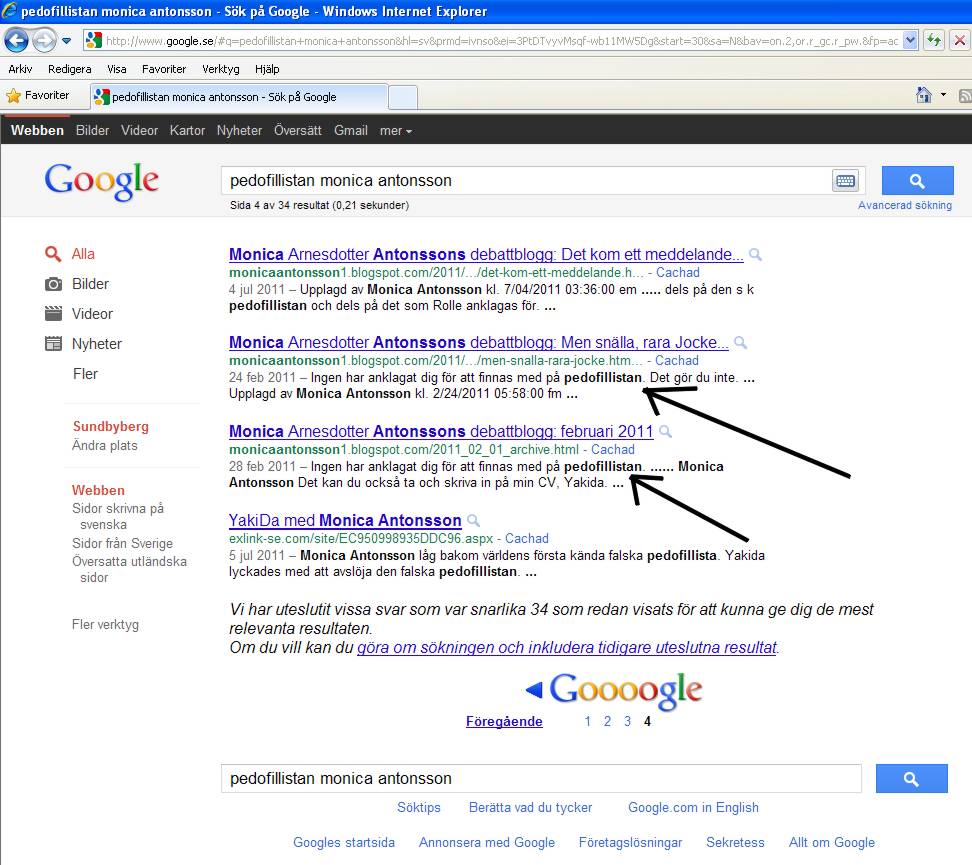Open Cachad link for 2011_02_01_archive result

tap(612, 450)
